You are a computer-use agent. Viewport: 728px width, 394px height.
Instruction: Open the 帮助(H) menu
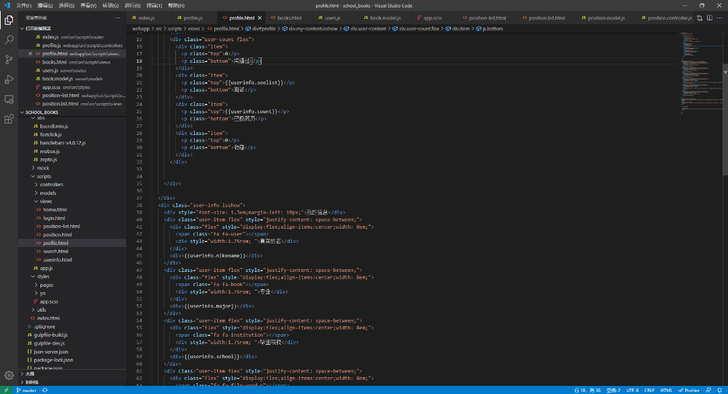(x=176, y=6)
